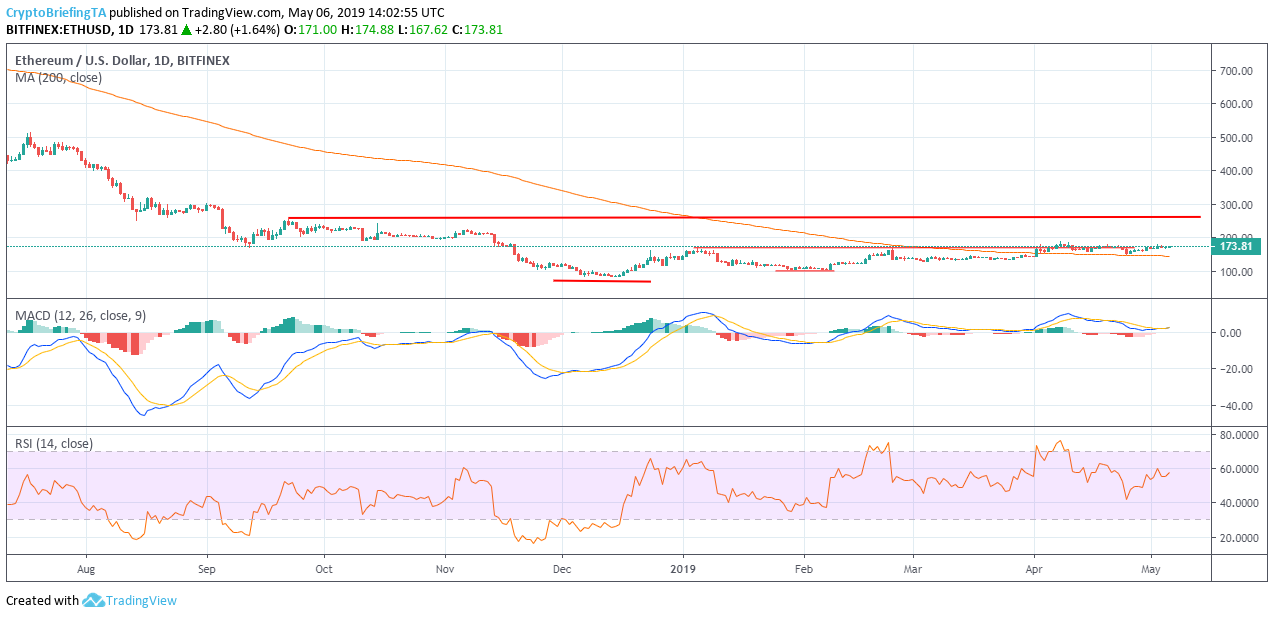Click the 100.00 price axis label

[x=1237, y=272]
